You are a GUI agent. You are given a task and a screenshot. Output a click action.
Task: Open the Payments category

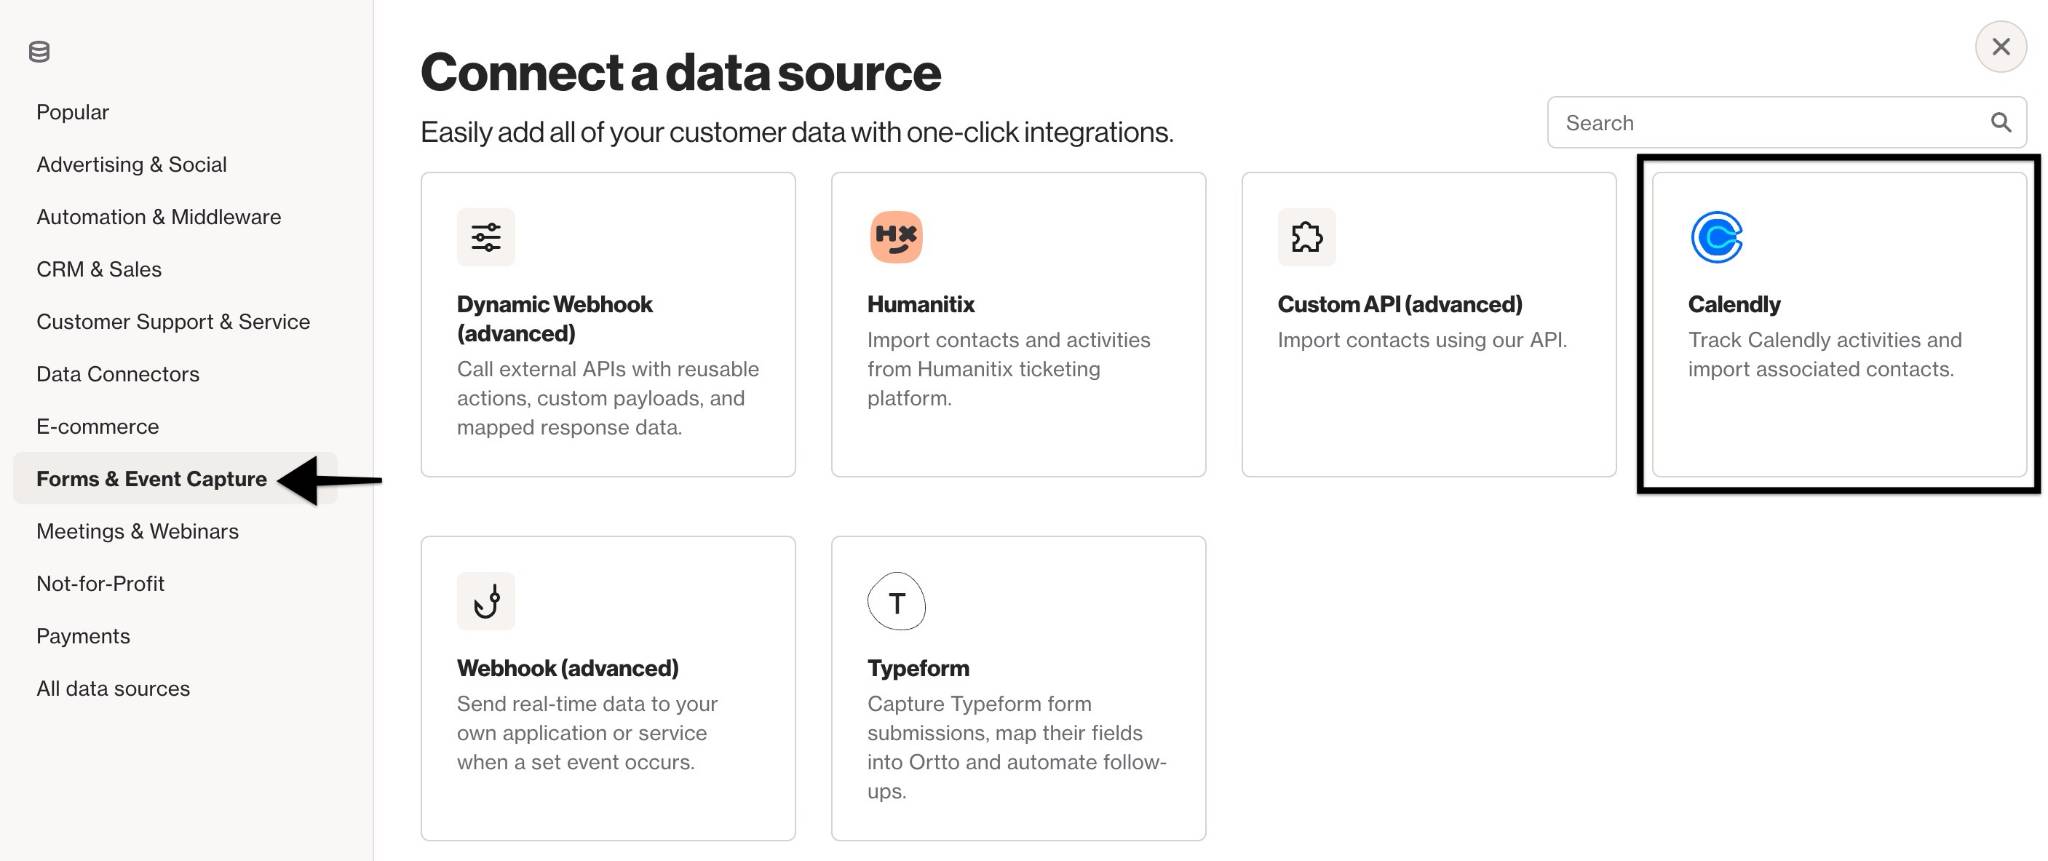pos(83,636)
